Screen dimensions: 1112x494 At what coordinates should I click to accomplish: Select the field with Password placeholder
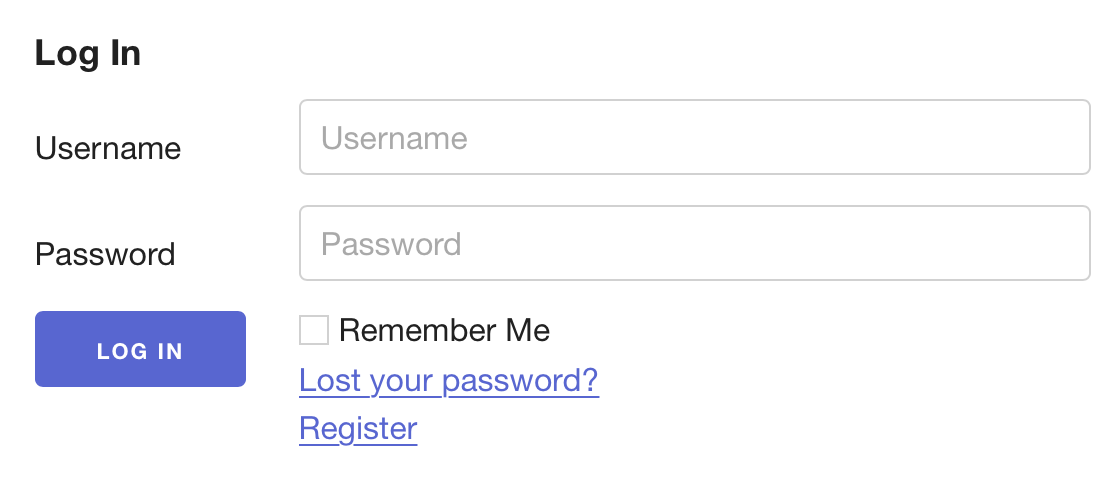[x=694, y=243]
